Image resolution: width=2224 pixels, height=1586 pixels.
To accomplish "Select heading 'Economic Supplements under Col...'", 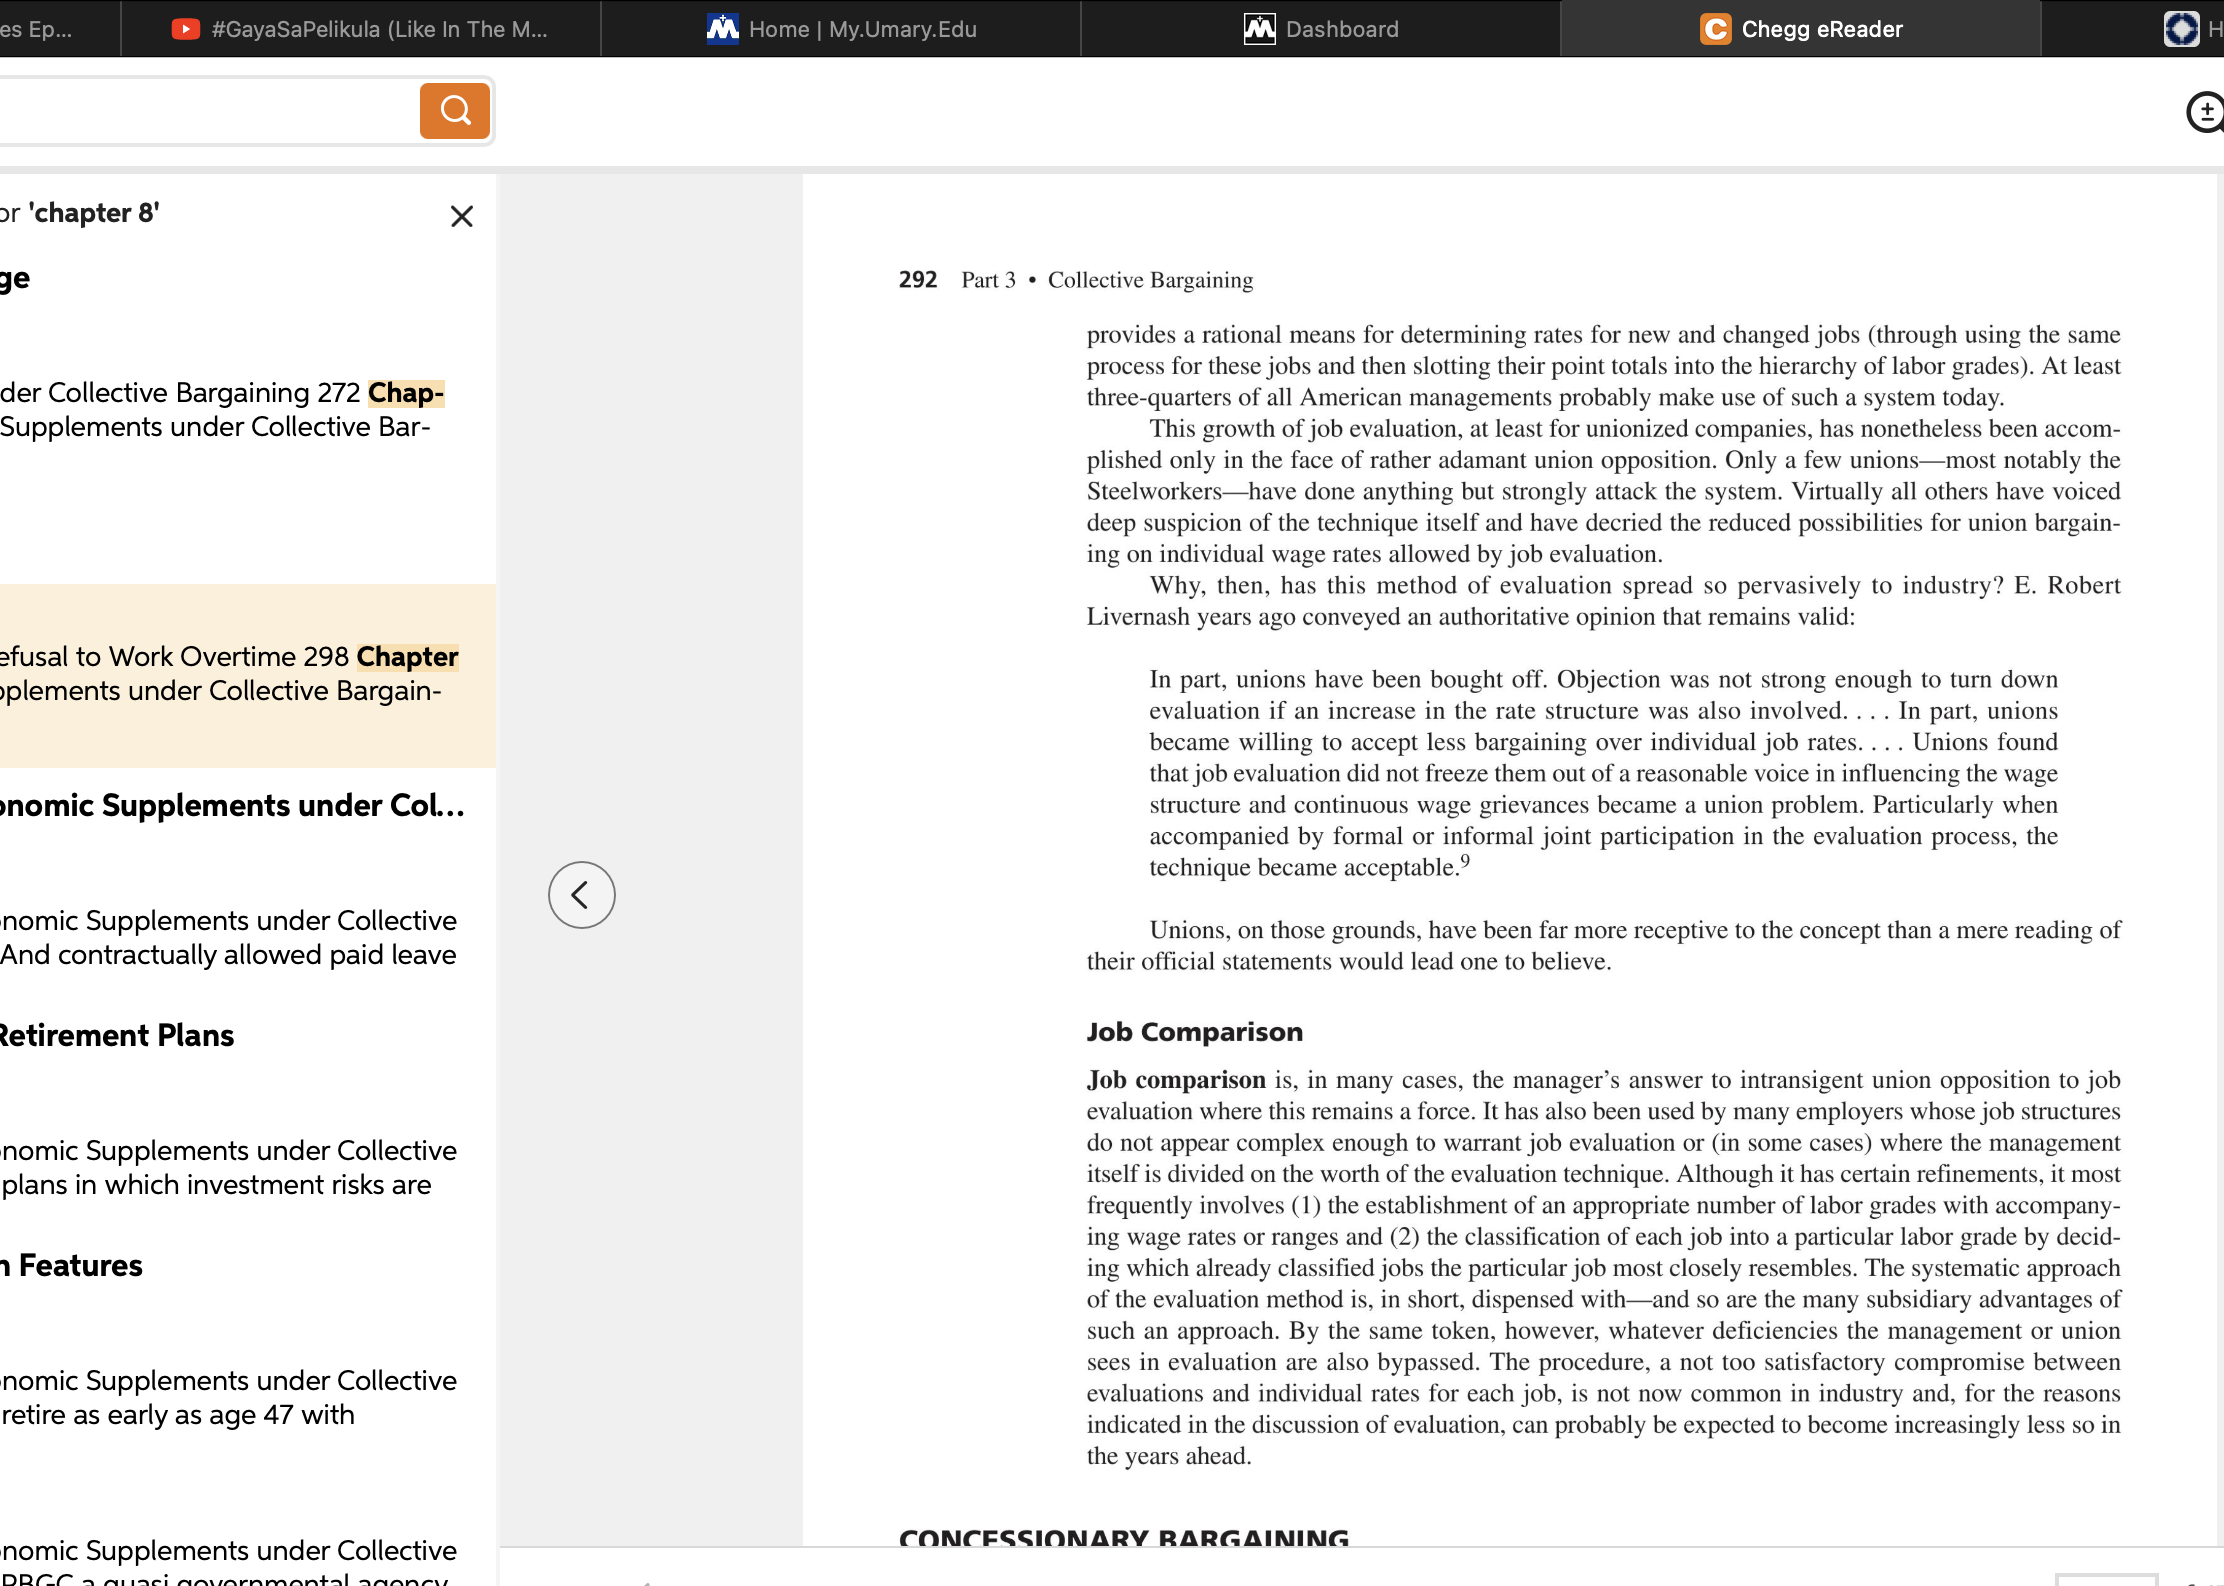I will 232,806.
